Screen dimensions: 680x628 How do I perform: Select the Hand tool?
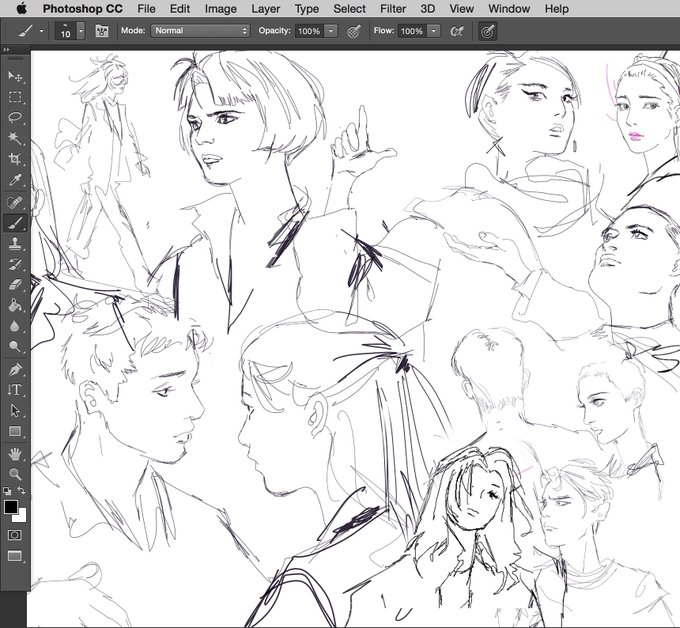(x=15, y=454)
